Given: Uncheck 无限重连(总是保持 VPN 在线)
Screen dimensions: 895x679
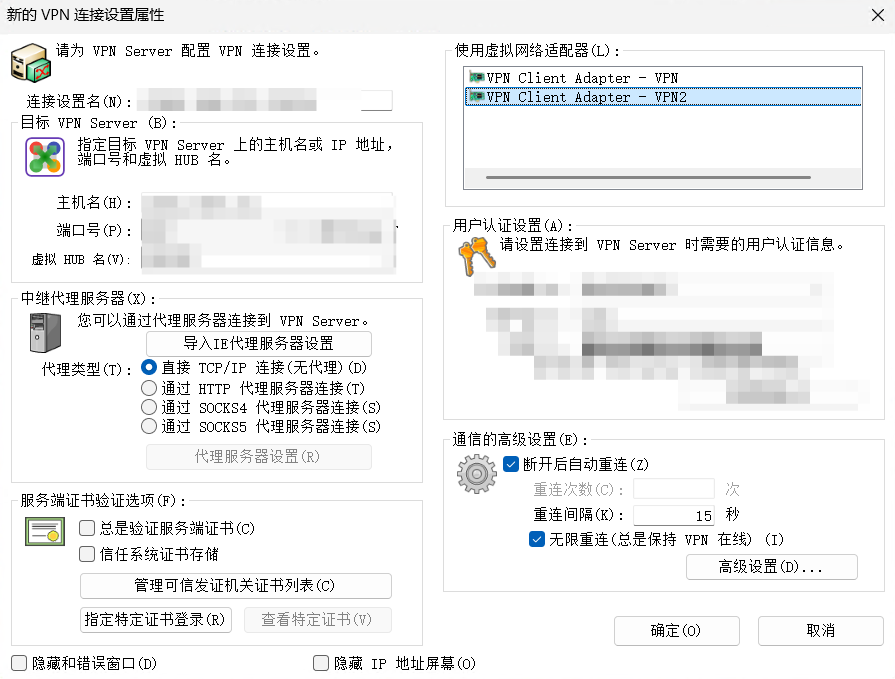Looking at the screenshot, I should 536,536.
